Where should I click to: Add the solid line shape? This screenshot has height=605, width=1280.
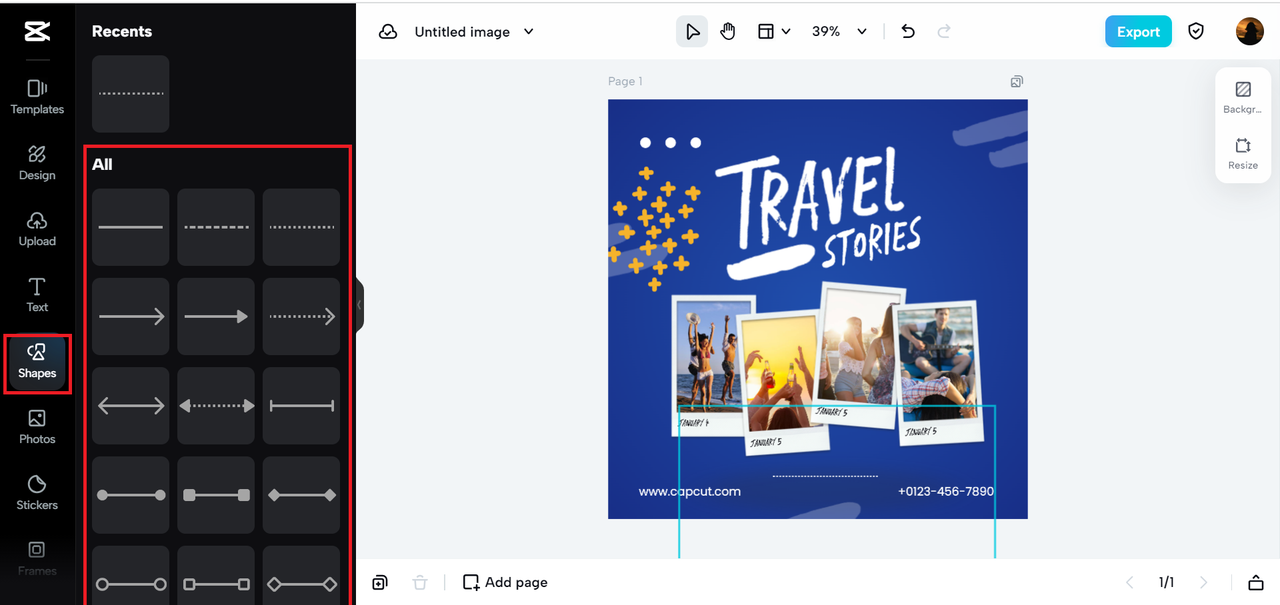click(130, 227)
